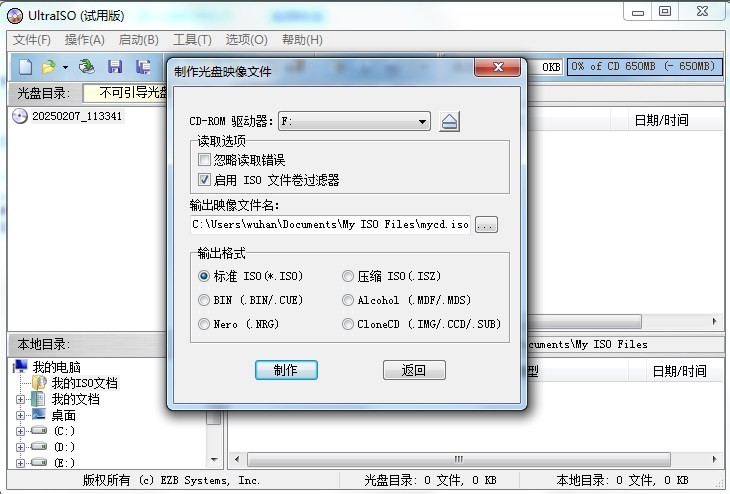
Task: Click upper 日期/时间 column header
Action: [661, 121]
